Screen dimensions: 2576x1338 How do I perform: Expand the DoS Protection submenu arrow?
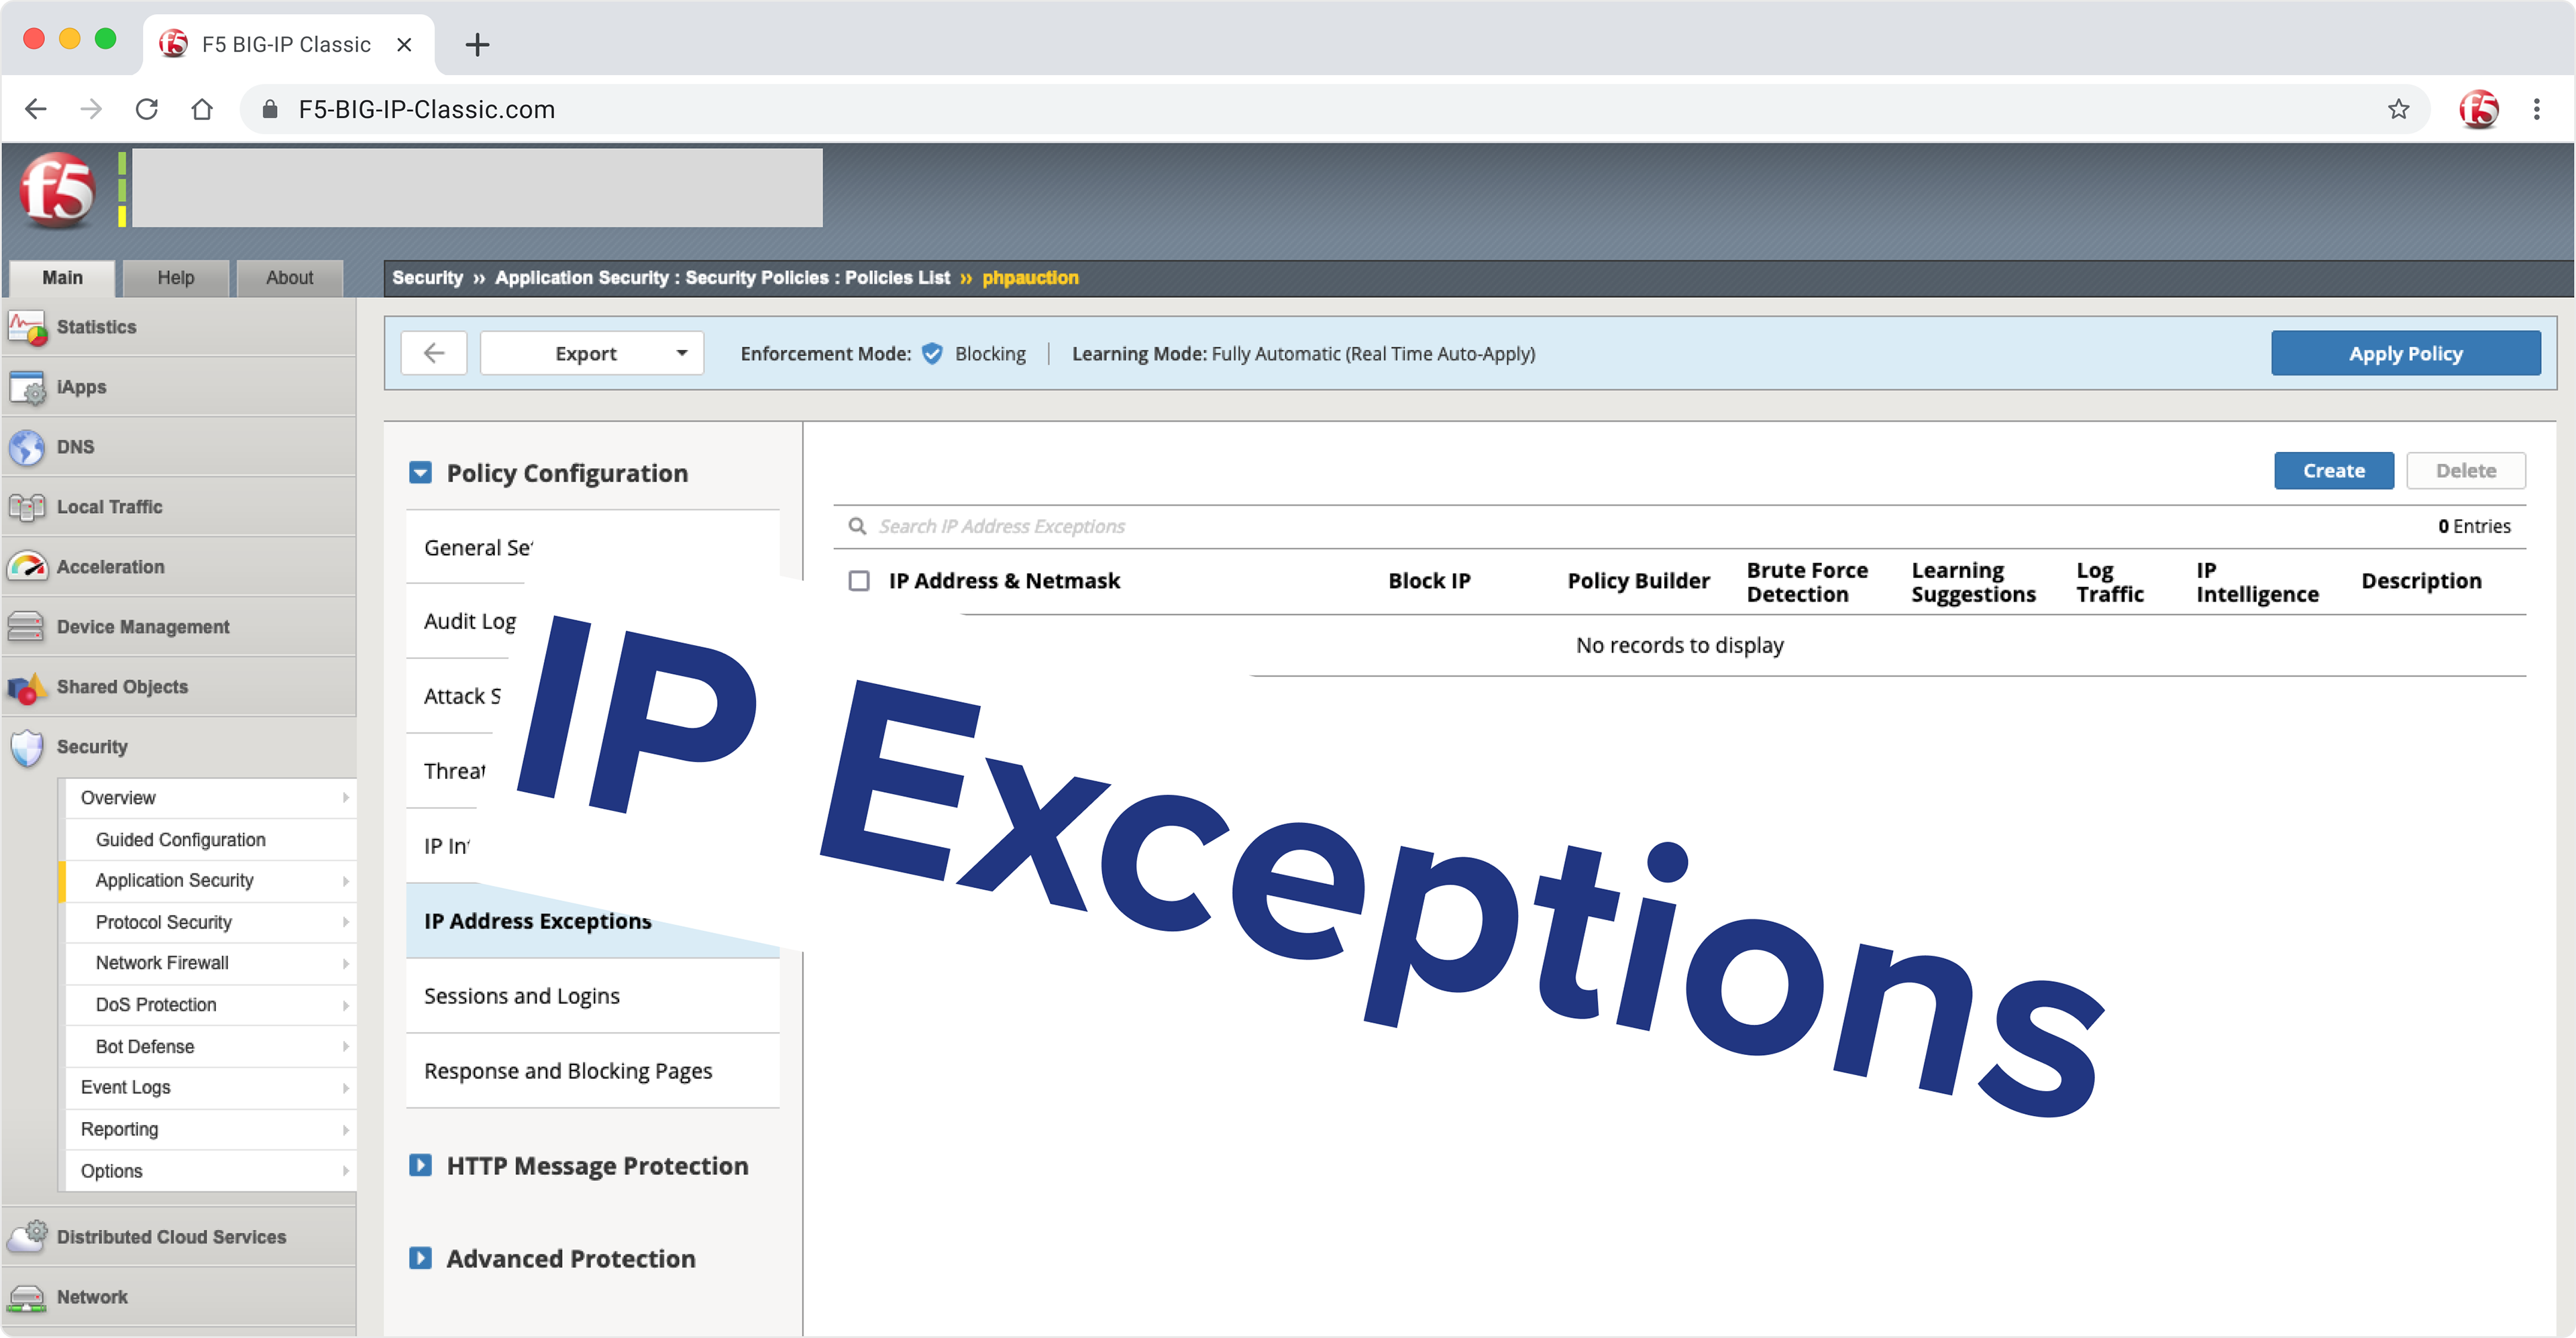pos(345,1005)
